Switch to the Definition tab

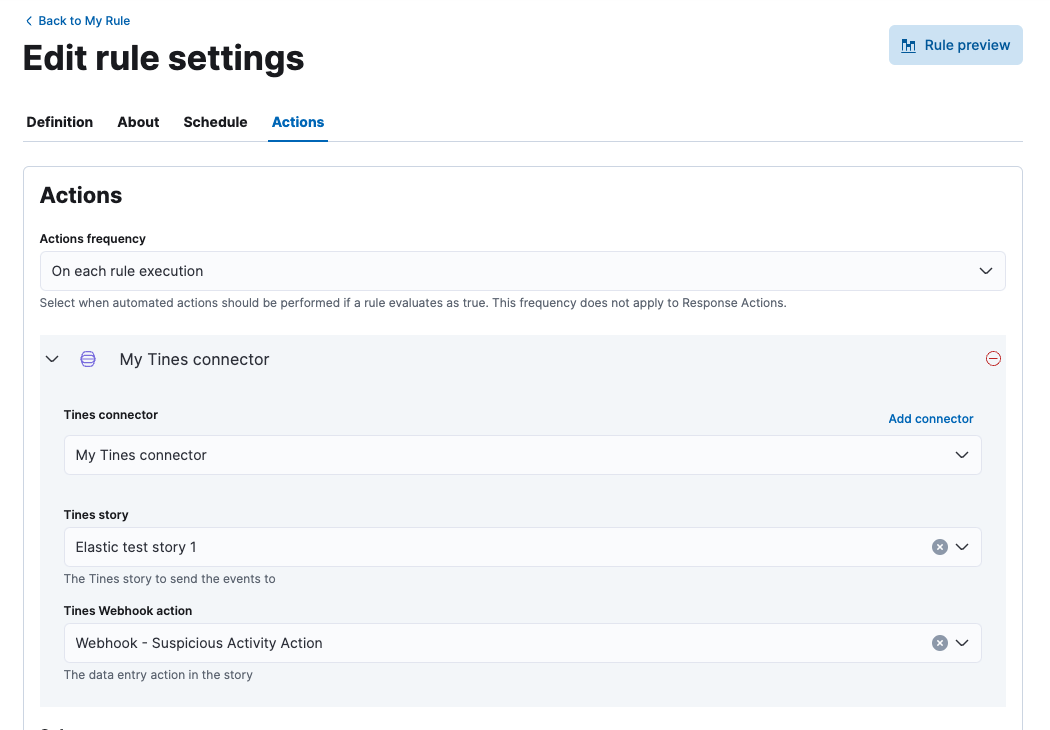(60, 122)
